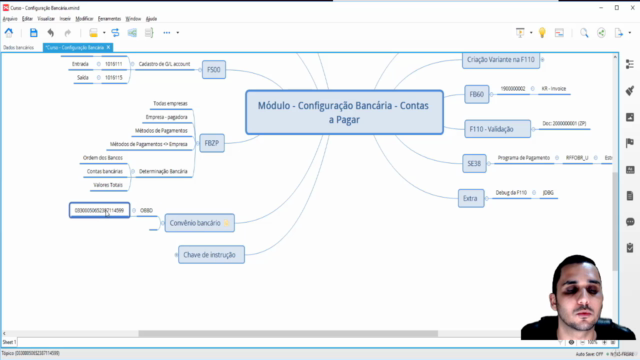Save the mind map with the floppy icon
Image resolution: width=640 pixels, height=360 pixels.
coord(33,33)
